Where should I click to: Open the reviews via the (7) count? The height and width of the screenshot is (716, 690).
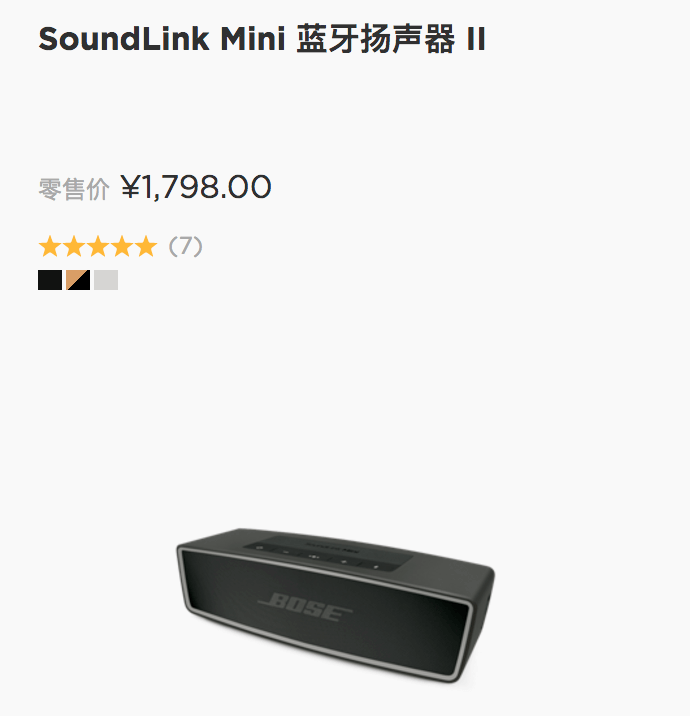click(185, 247)
